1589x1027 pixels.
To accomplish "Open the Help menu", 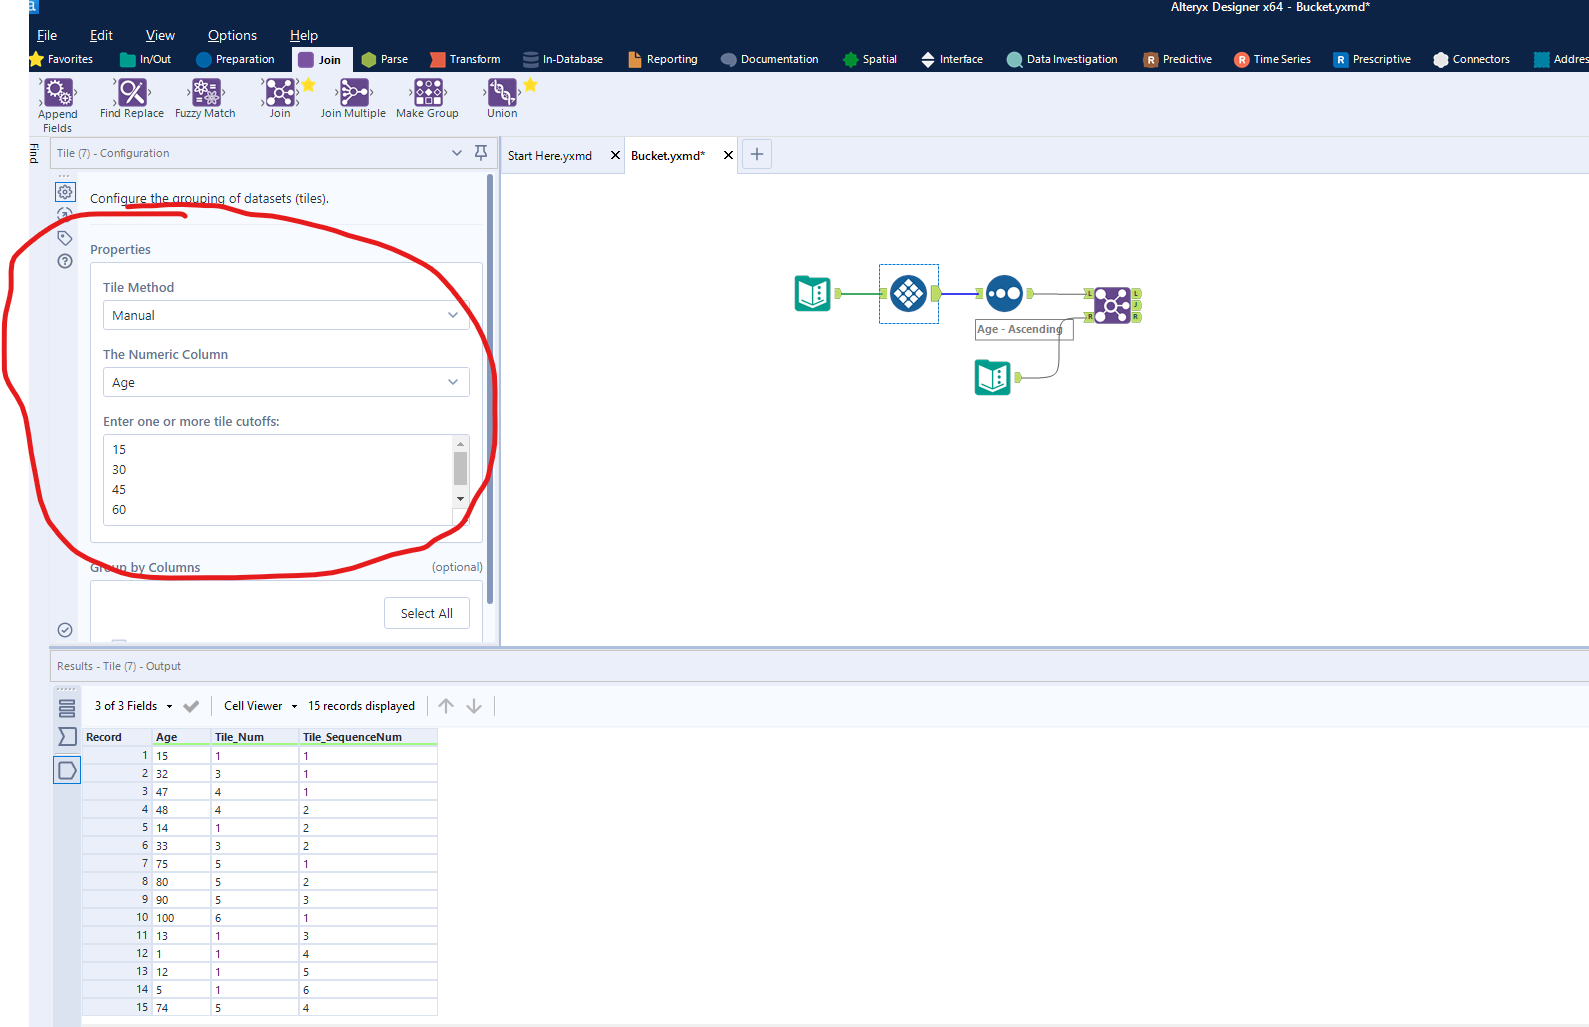I will coord(304,35).
